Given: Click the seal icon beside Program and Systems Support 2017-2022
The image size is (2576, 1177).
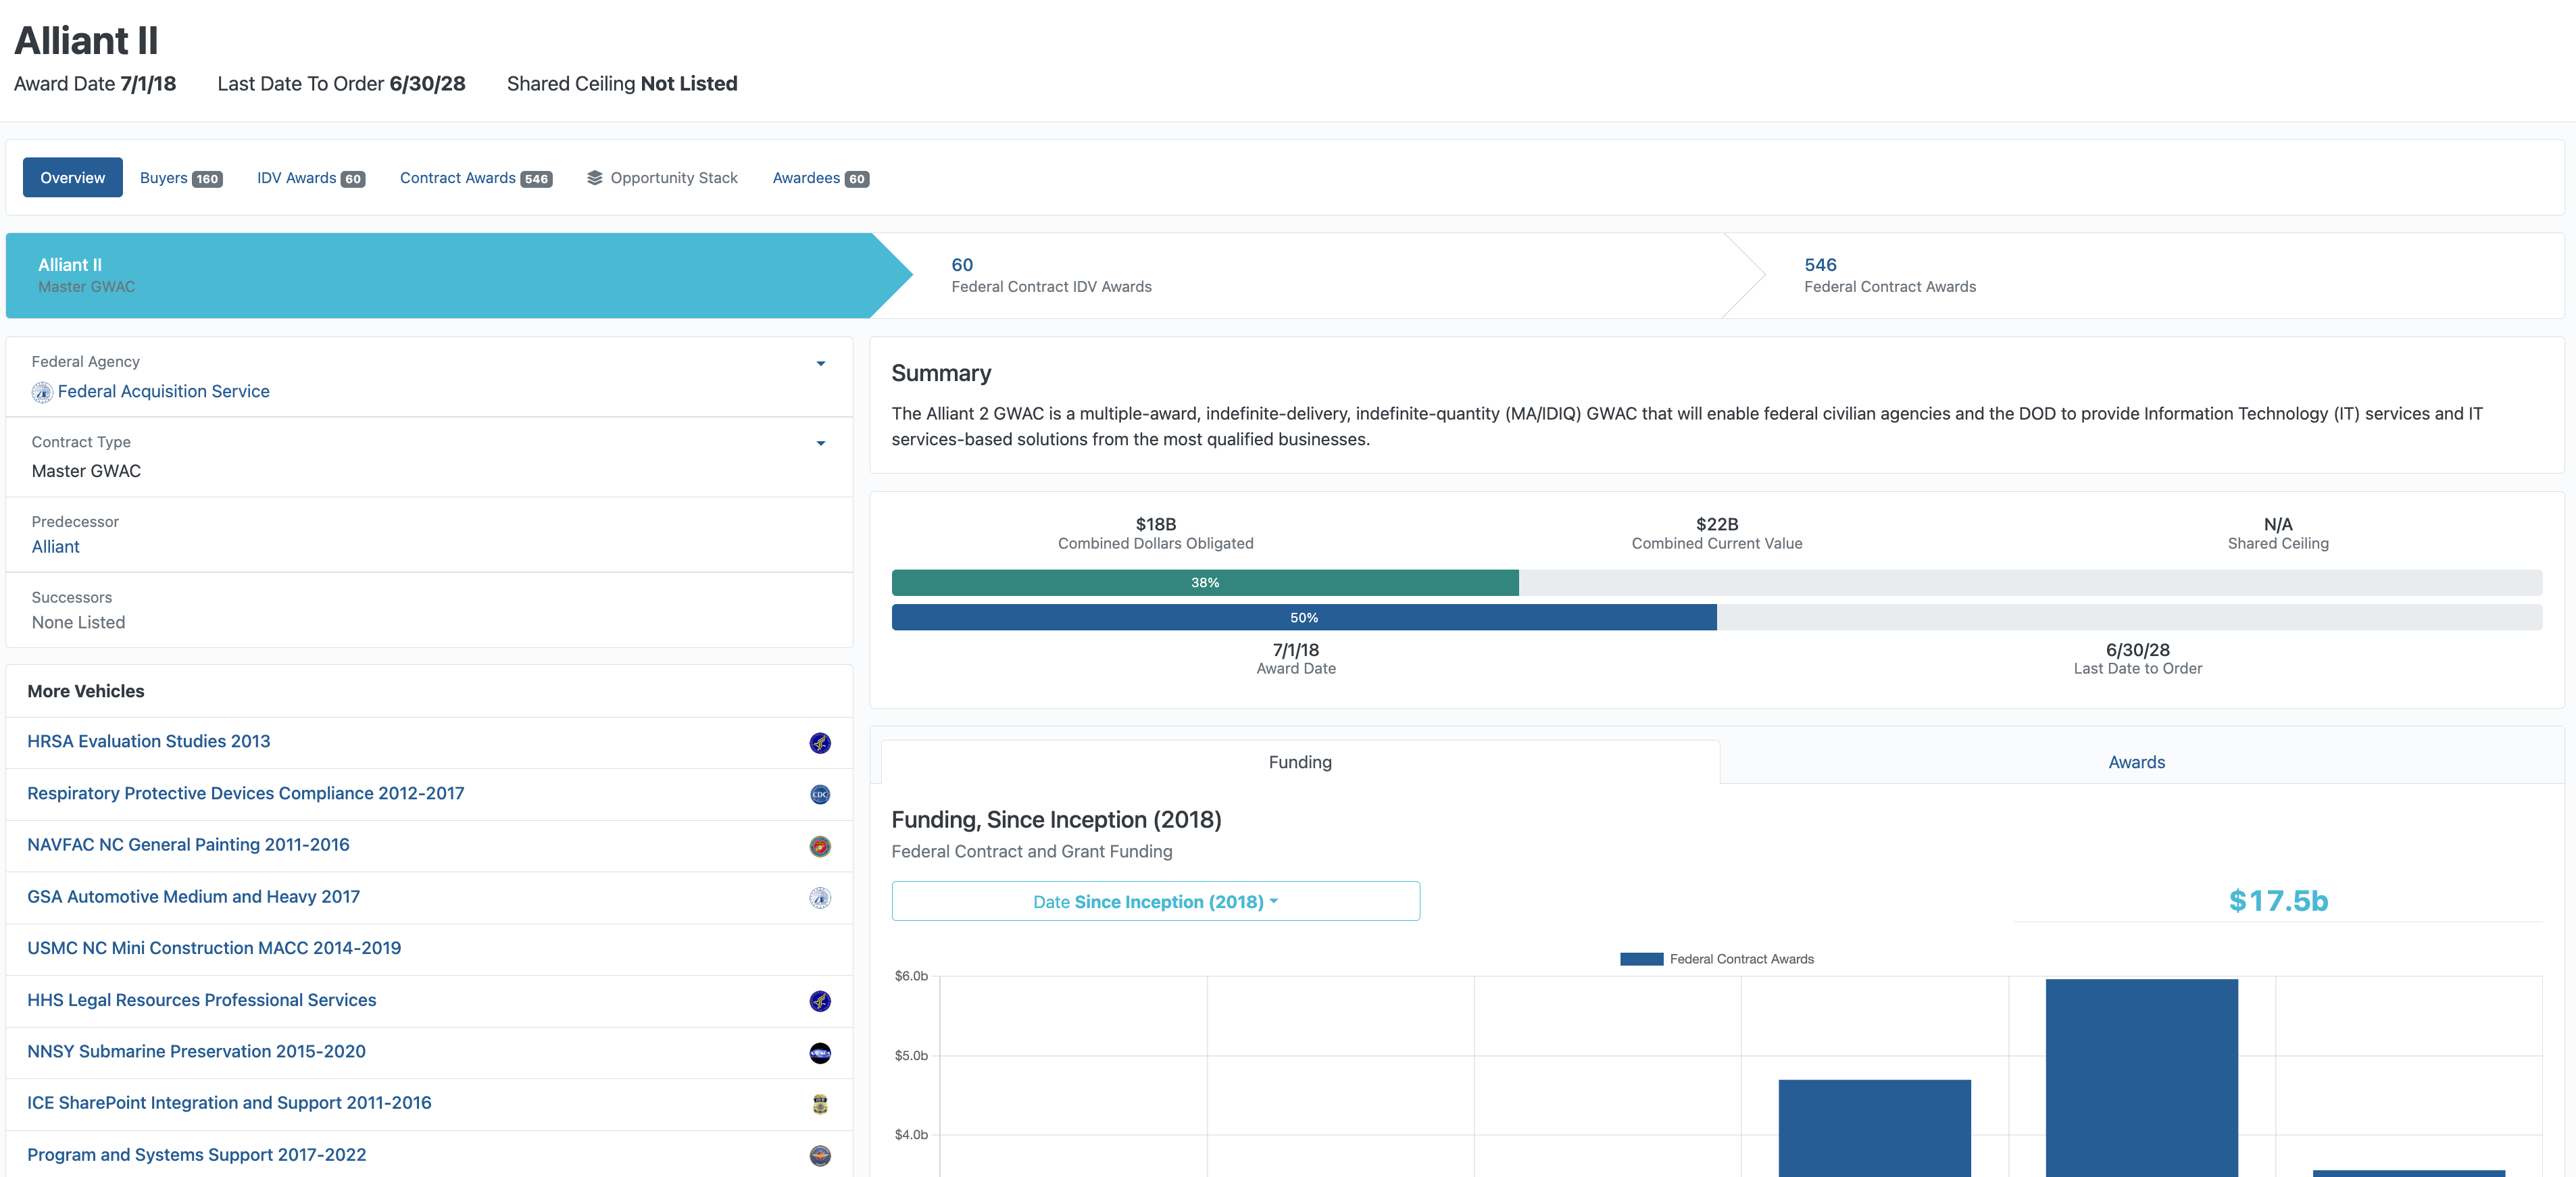Looking at the screenshot, I should tap(819, 1156).
